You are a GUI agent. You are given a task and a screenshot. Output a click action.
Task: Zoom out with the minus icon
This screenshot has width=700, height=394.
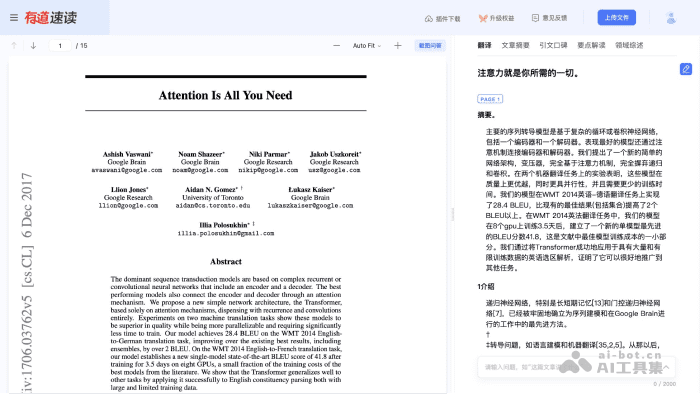pyautogui.click(x=336, y=46)
